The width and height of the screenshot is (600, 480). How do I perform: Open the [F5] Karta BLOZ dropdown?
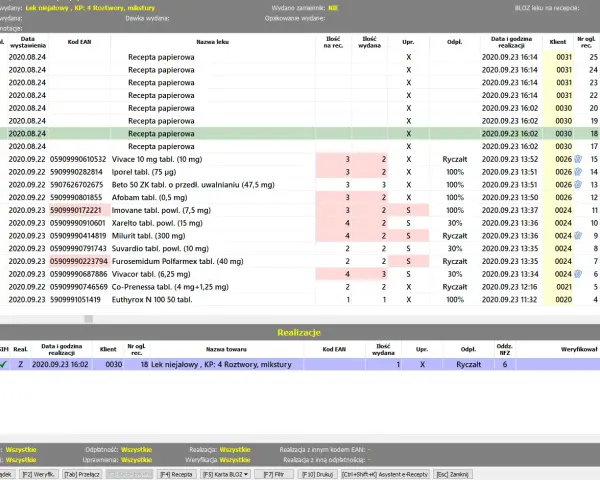click(x=225, y=474)
